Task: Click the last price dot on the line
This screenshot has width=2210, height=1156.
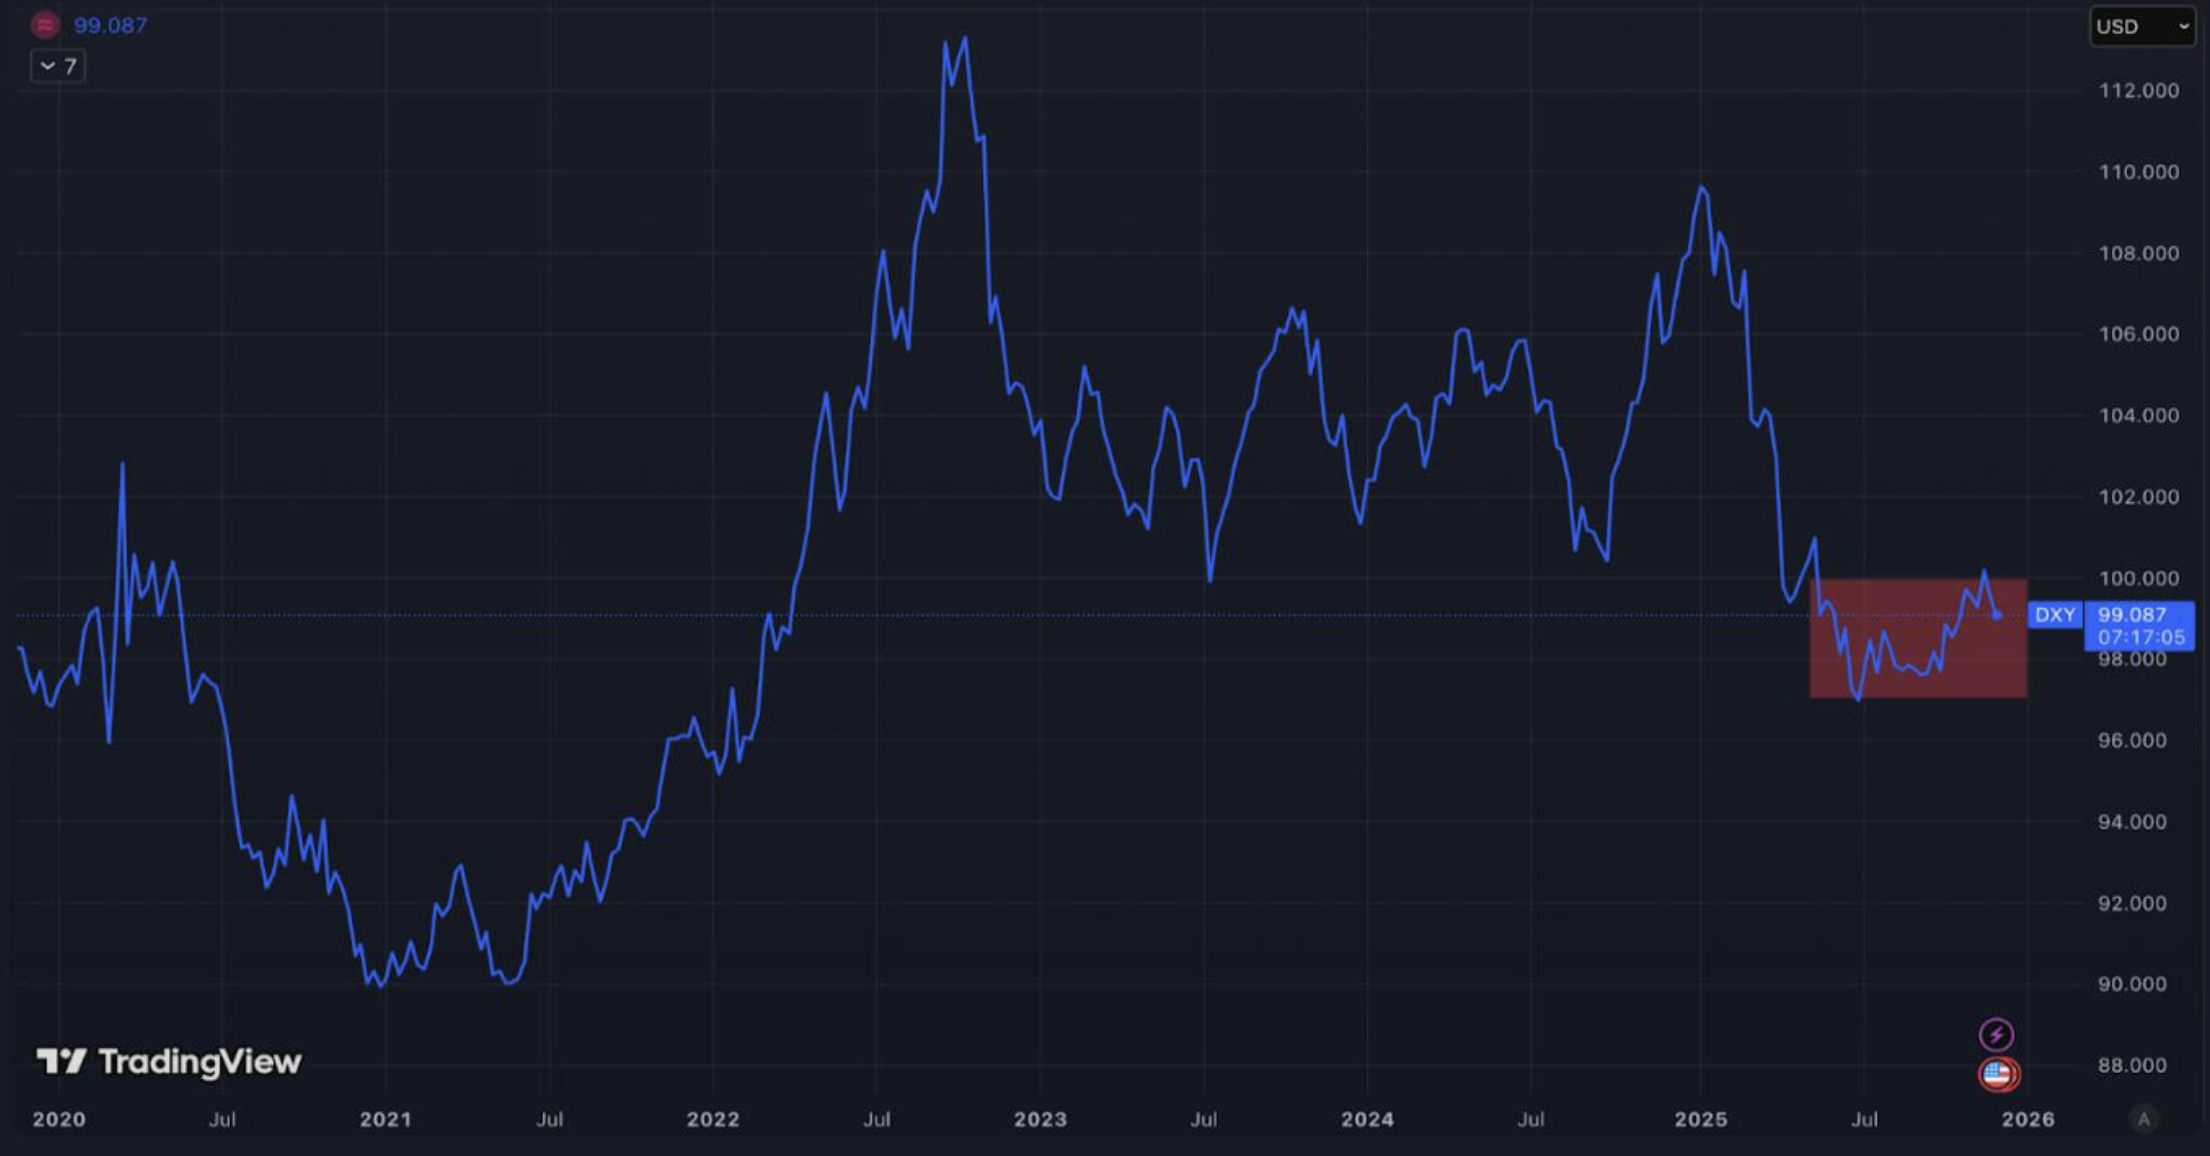Action: 1997,615
